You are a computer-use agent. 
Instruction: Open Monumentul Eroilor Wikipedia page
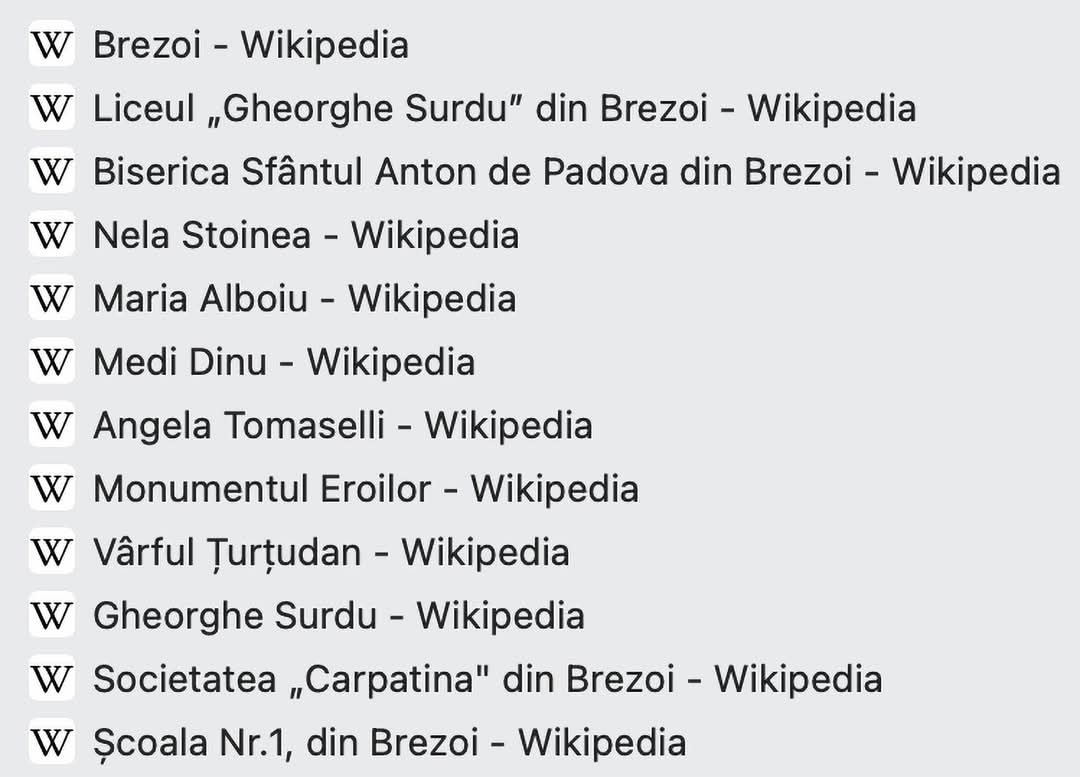(366, 488)
